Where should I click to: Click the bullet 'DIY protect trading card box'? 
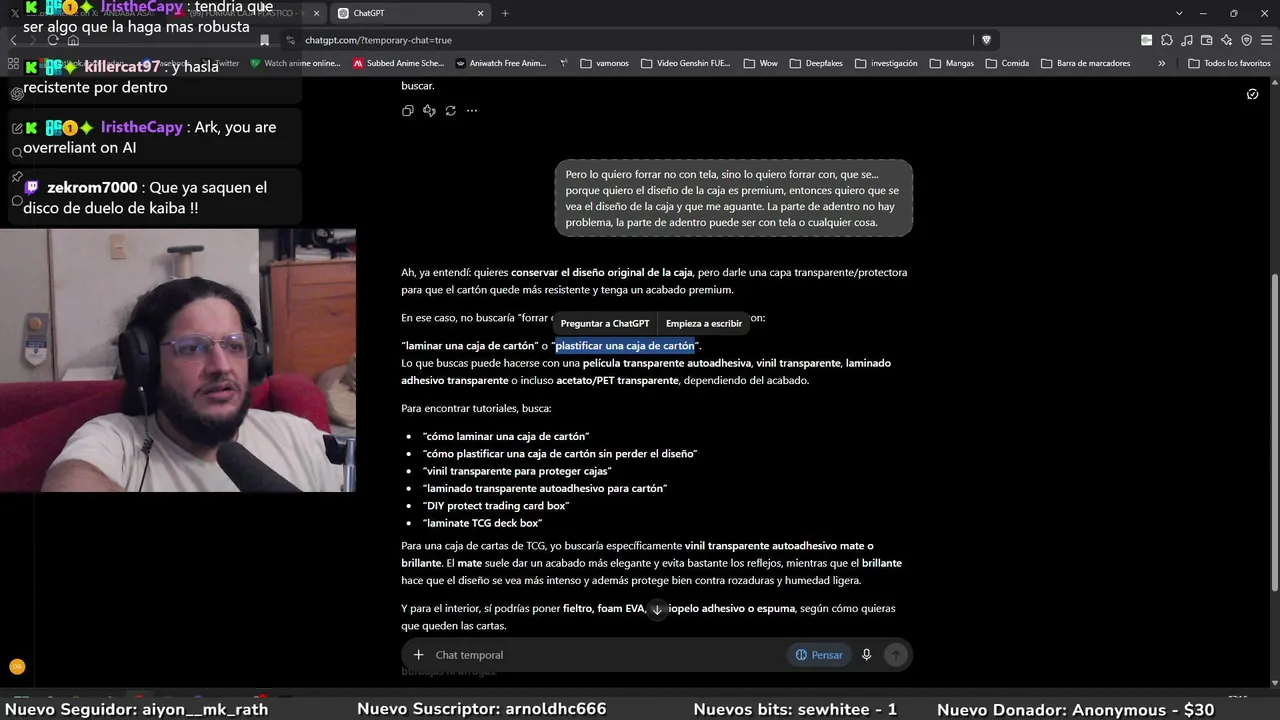pos(496,506)
